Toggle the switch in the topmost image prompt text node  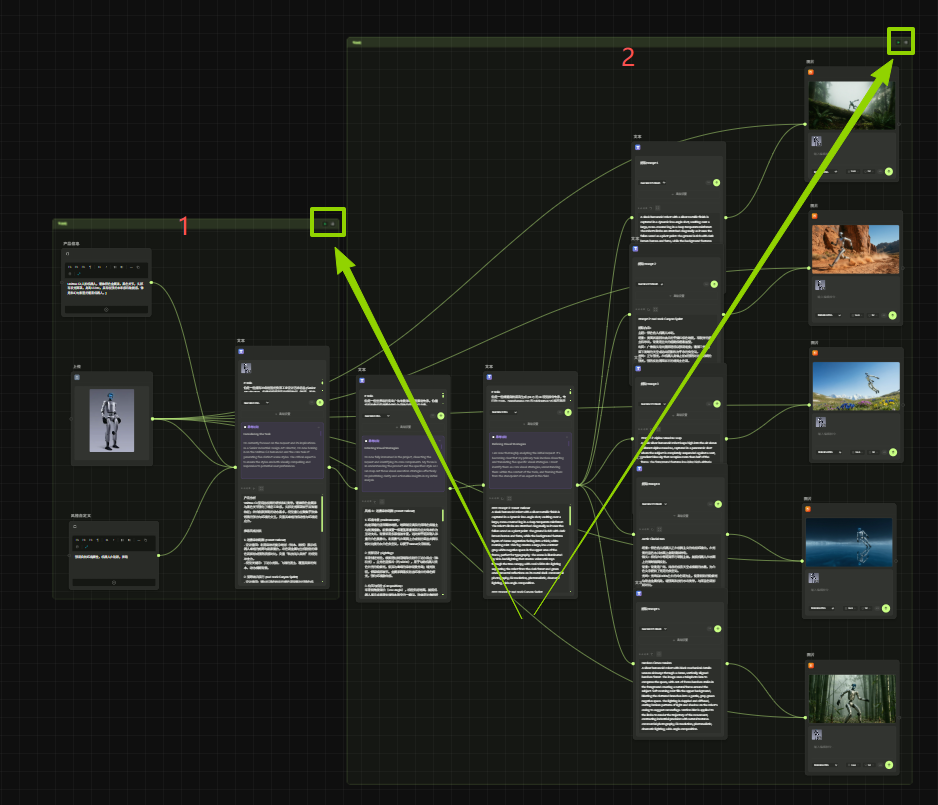[x=706, y=182]
